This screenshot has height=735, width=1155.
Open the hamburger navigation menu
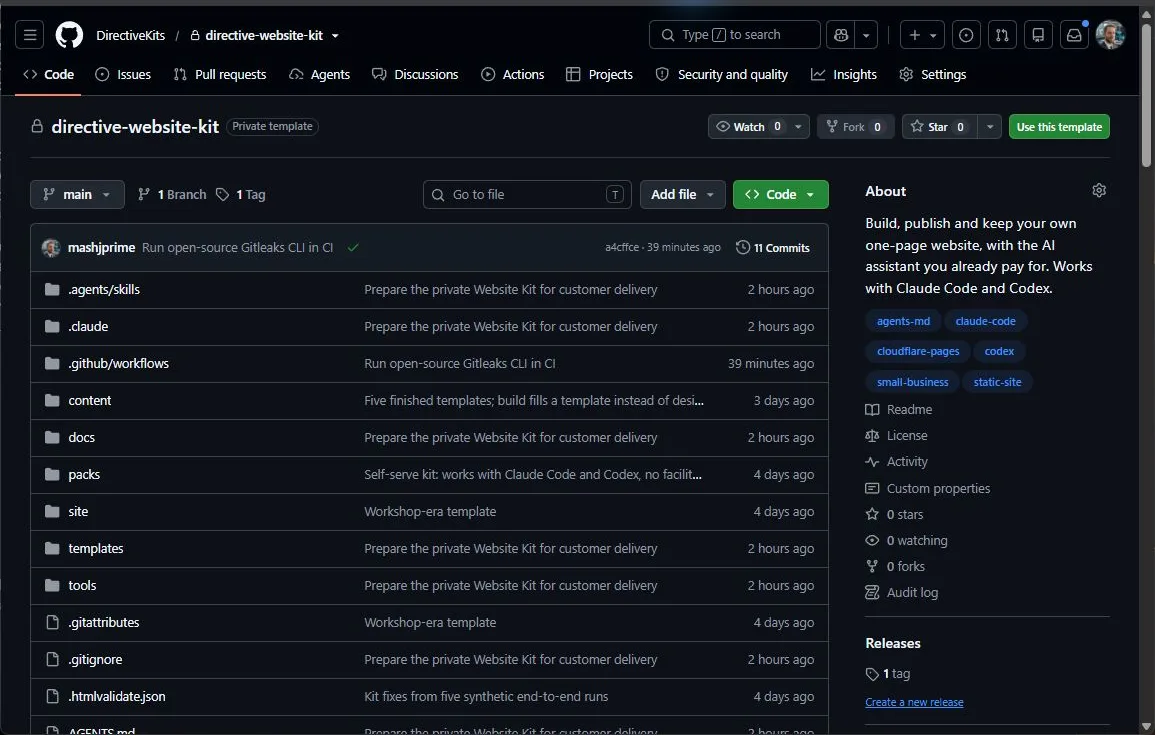pyautogui.click(x=29, y=35)
